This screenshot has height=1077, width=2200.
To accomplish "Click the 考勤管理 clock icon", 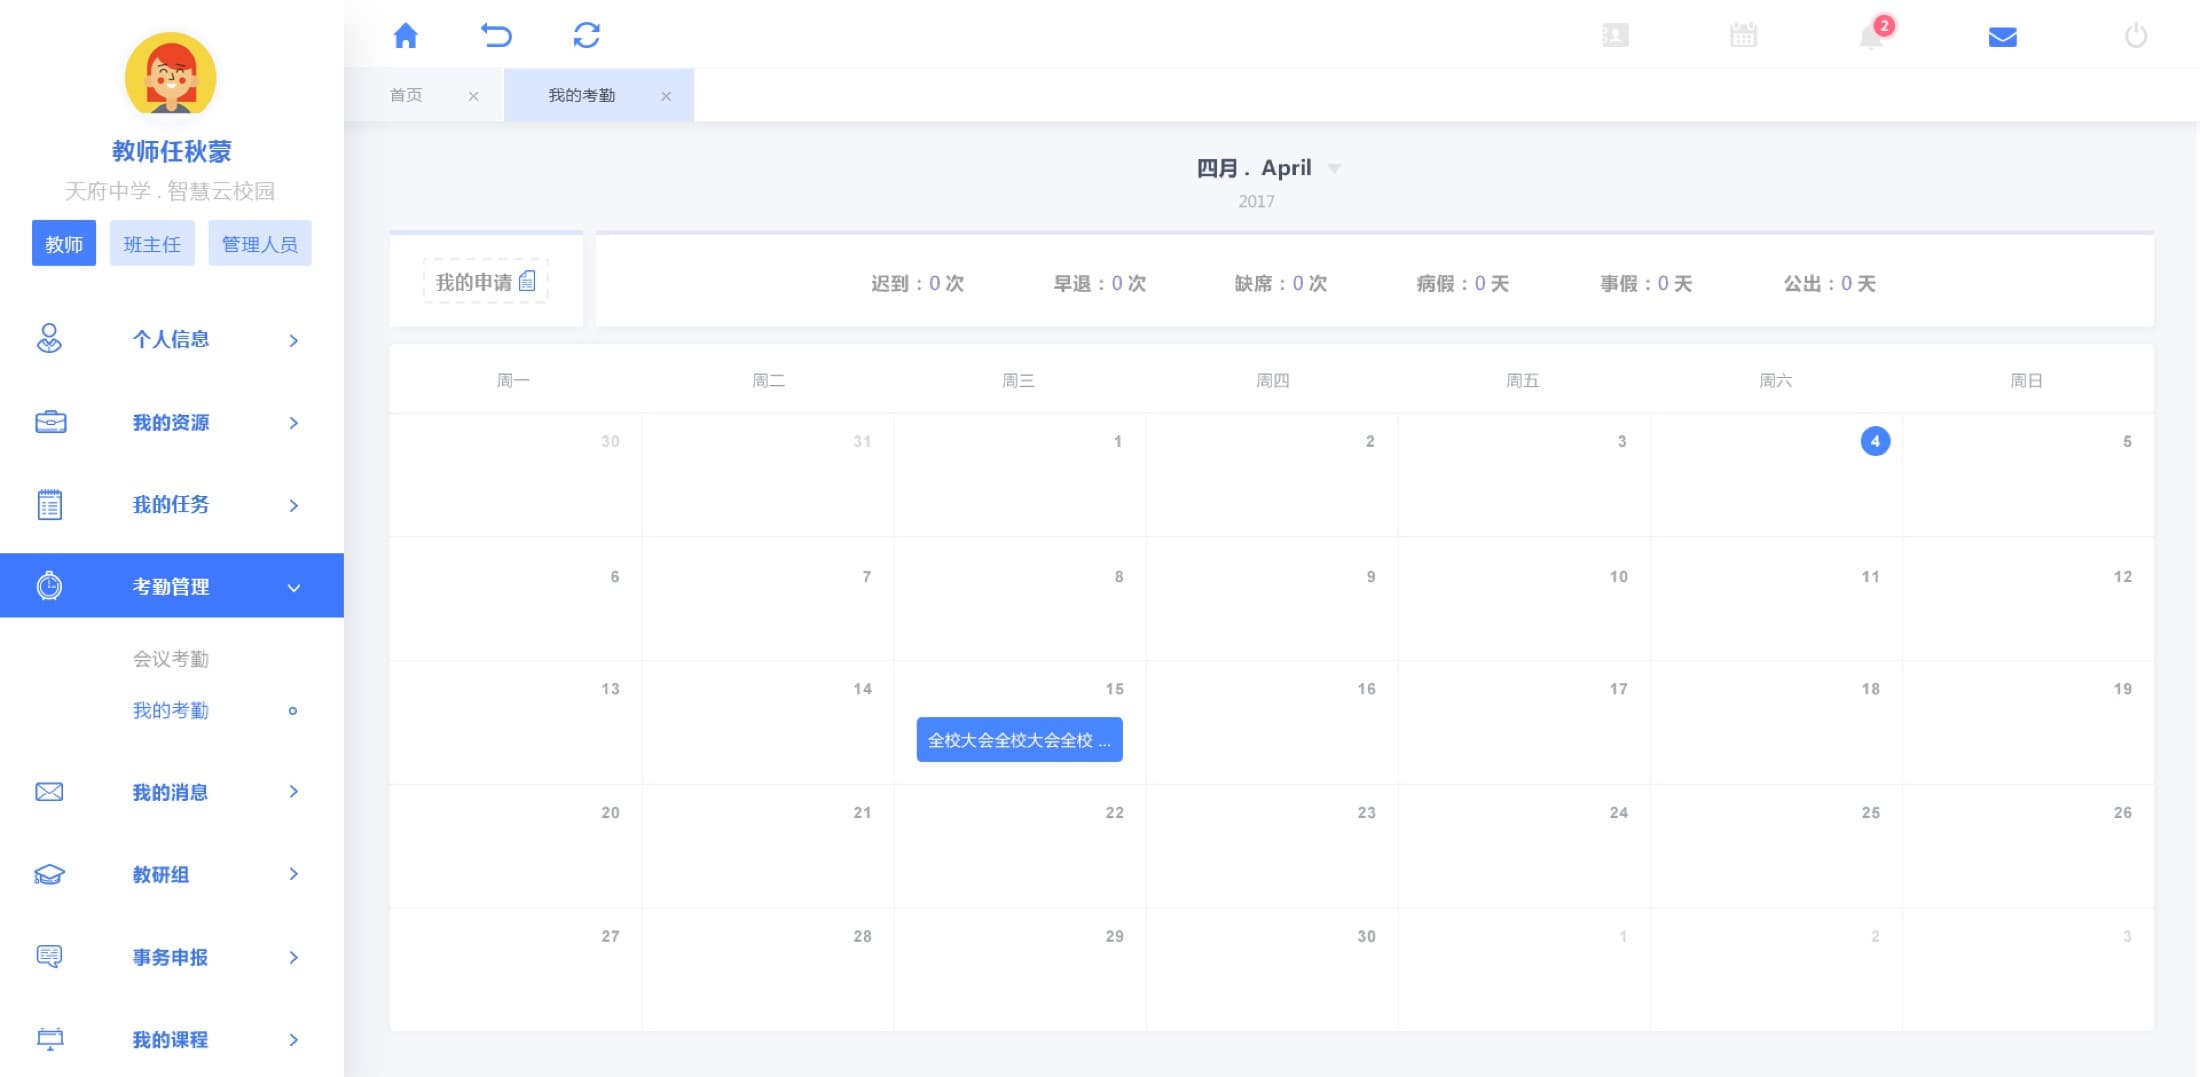I will click(49, 586).
